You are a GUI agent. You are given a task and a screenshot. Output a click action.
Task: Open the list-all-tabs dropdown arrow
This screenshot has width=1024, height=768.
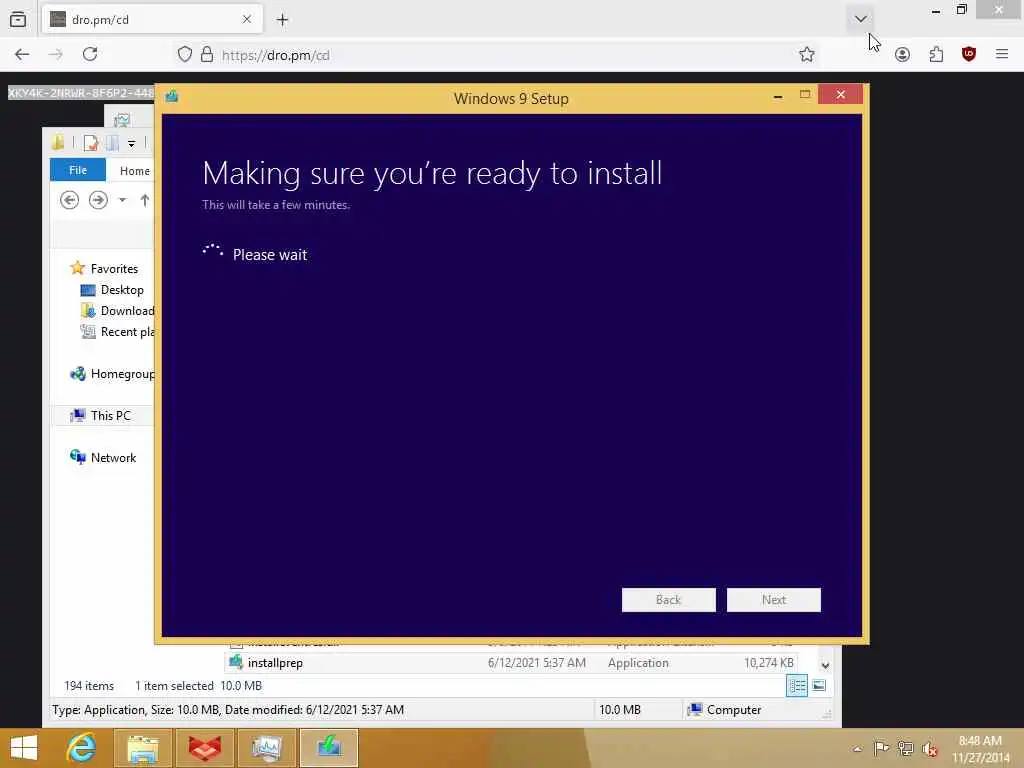click(x=860, y=19)
